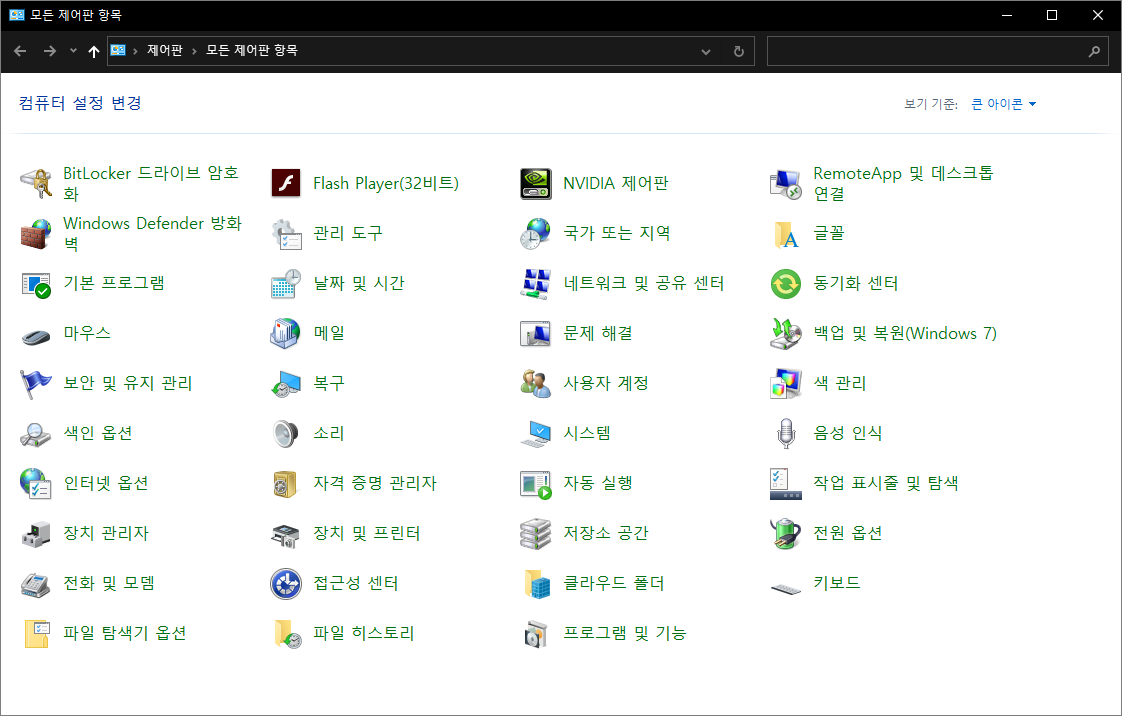
Task: Expand the chevron before 제어판 breadcrumb
Action: point(135,51)
